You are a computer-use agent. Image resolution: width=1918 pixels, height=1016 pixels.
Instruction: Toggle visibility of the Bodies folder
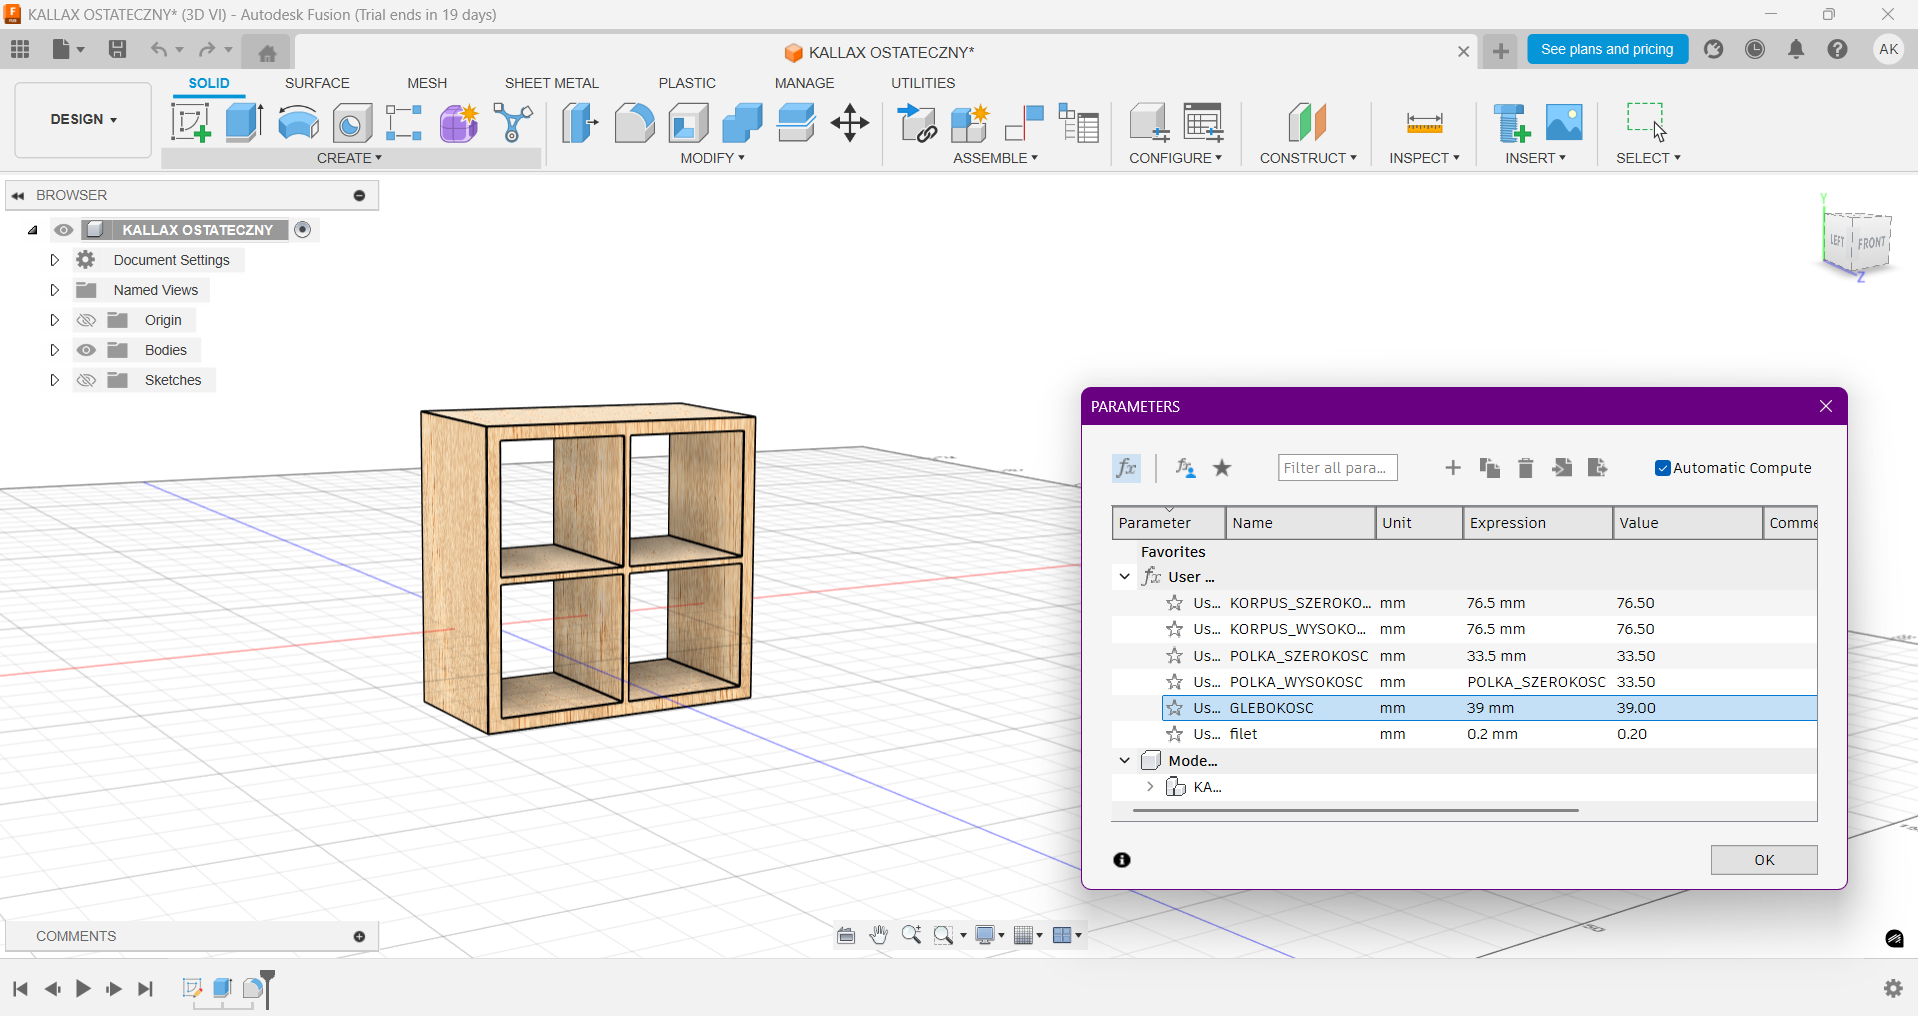coord(87,350)
